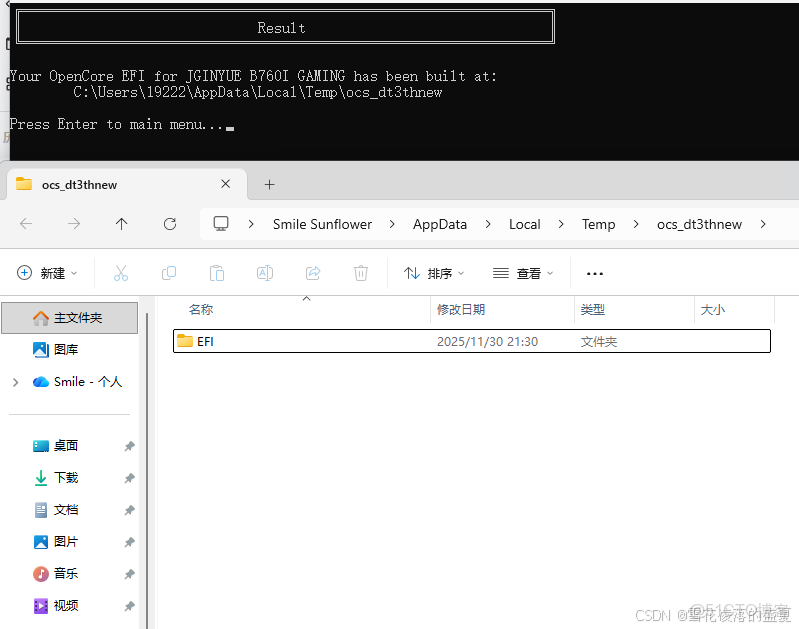
Task: Click the sidebar vertical scrollbar
Action: click(x=147, y=469)
